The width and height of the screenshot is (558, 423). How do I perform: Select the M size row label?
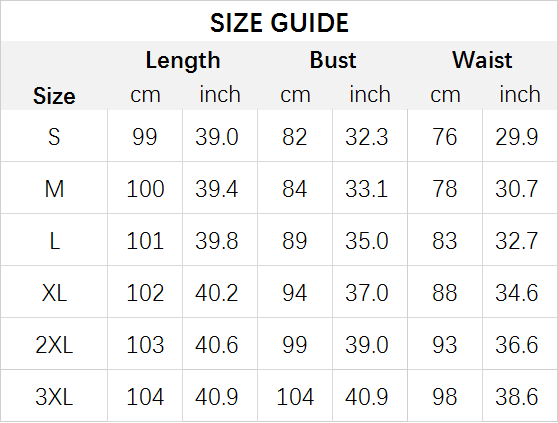coord(54,189)
